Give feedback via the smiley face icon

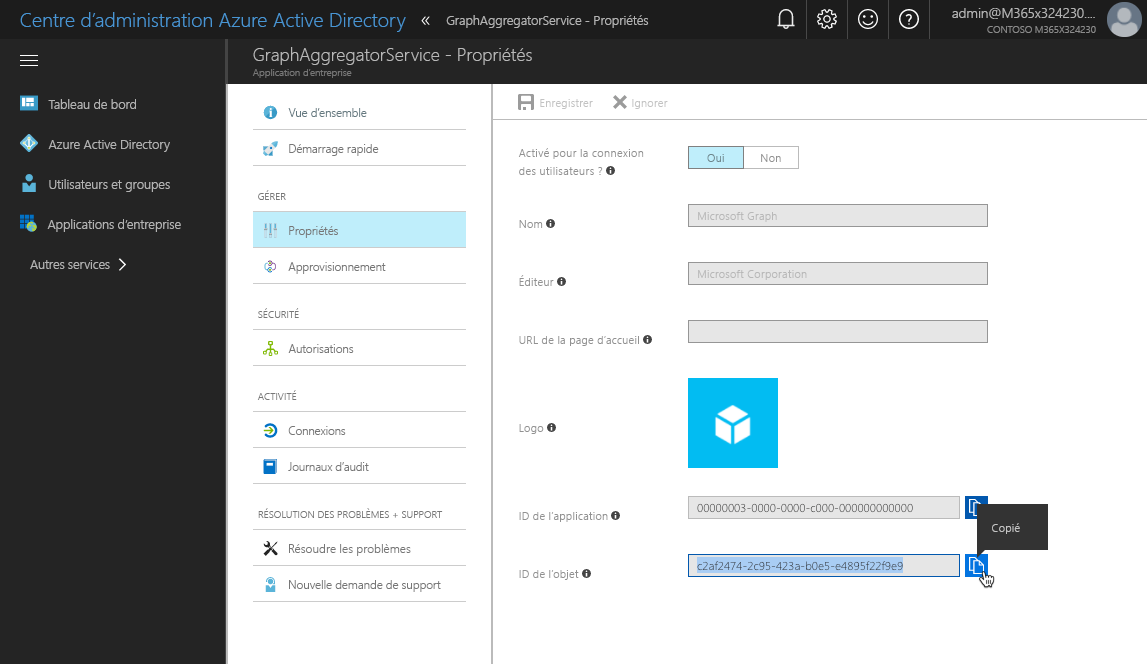[x=867, y=19]
